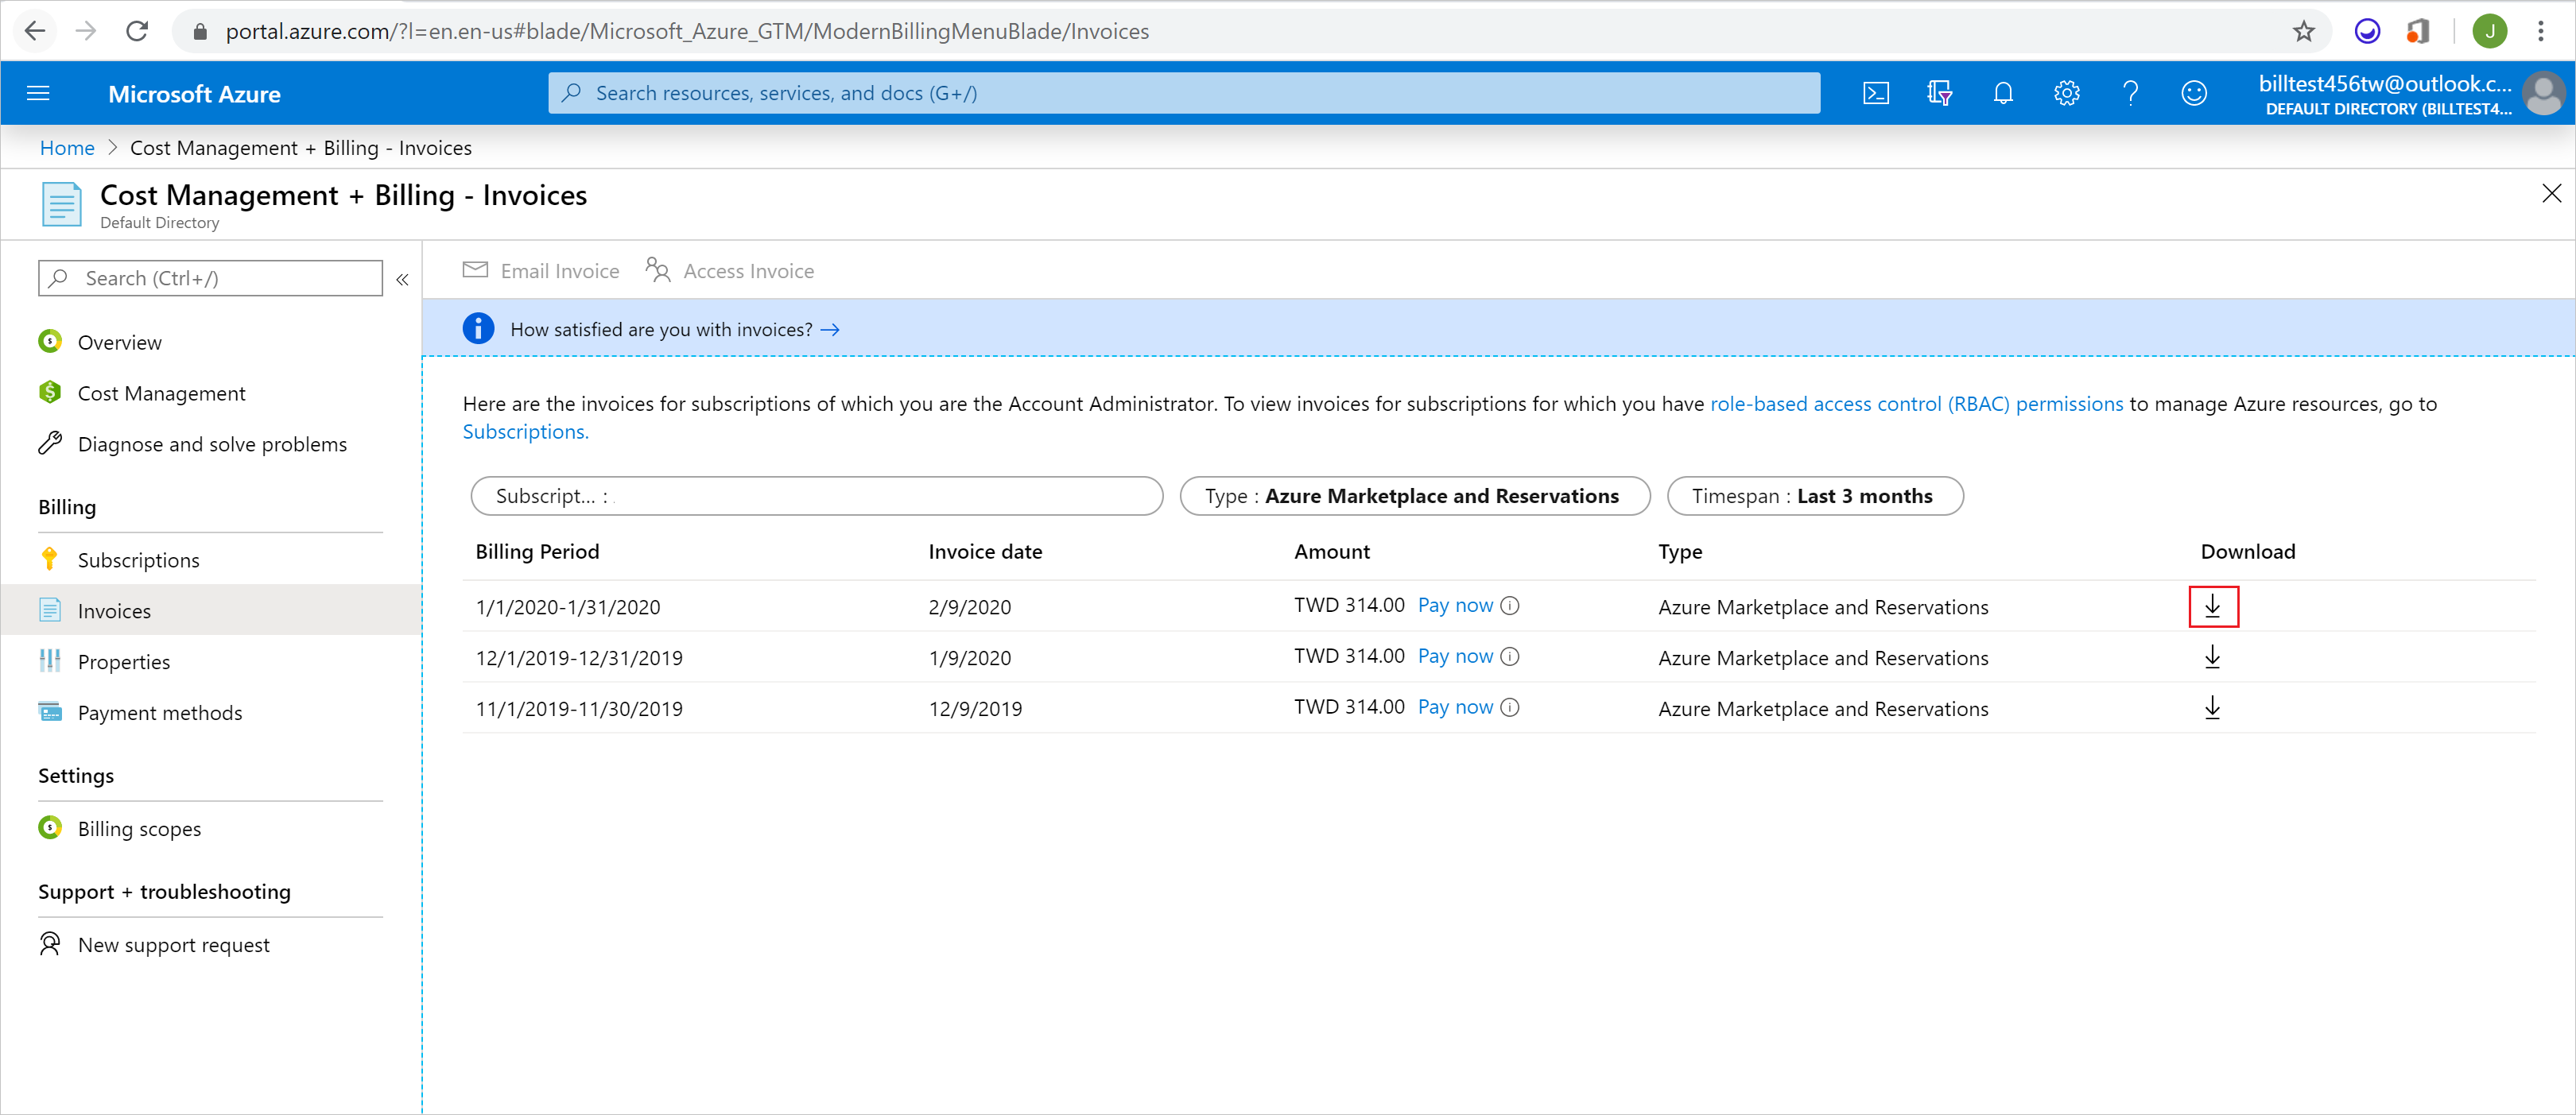Image resolution: width=2576 pixels, height=1115 pixels.
Task: Expand the Type filter dropdown
Action: [1411, 496]
